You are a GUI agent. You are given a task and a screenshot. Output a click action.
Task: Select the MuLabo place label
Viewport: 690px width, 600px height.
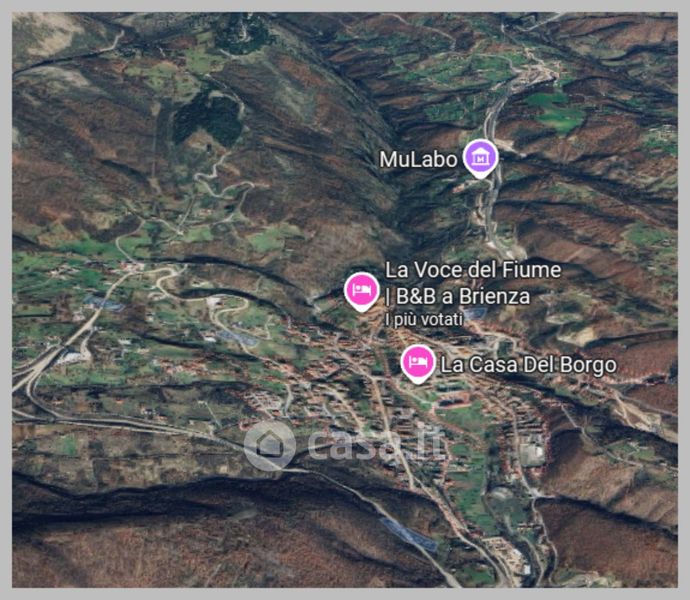coord(418,159)
